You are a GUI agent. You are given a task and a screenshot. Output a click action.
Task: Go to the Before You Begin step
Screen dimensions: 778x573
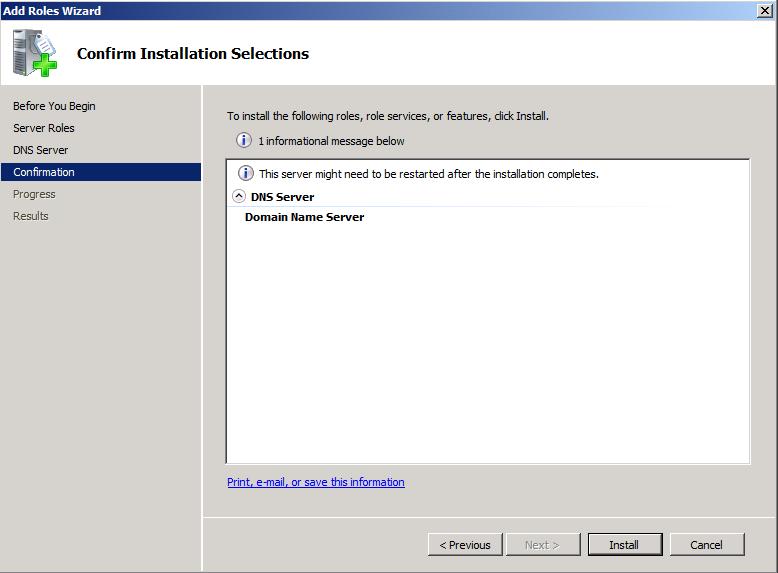(54, 106)
